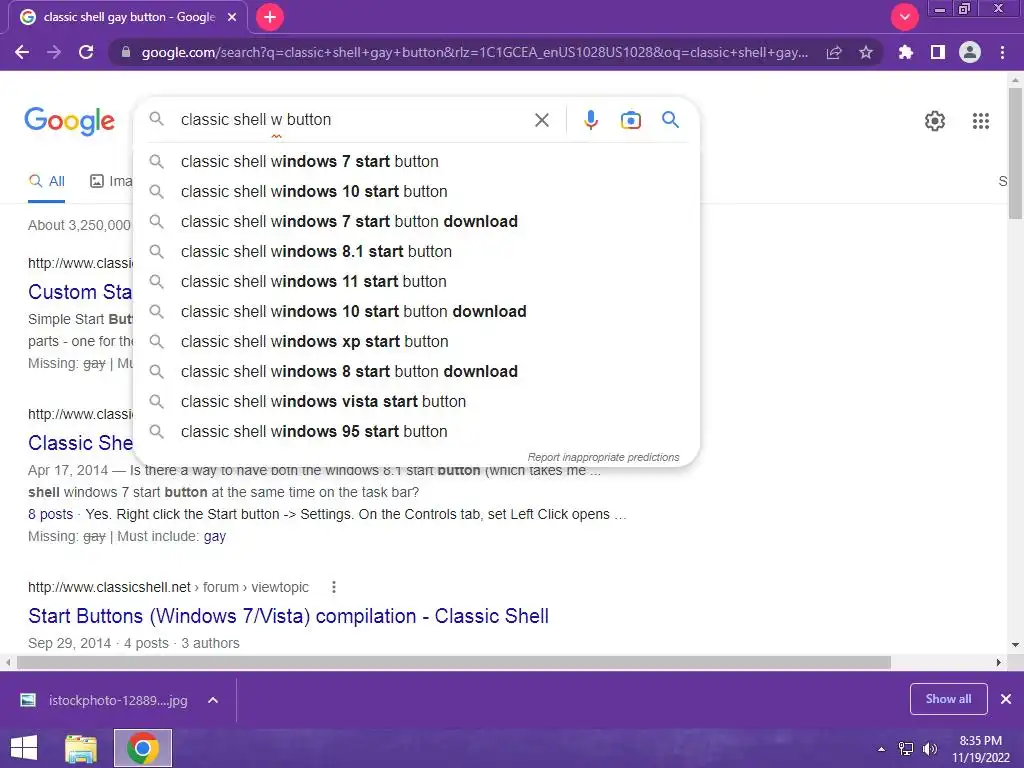Click the red tab search dropdown button

(x=904, y=17)
